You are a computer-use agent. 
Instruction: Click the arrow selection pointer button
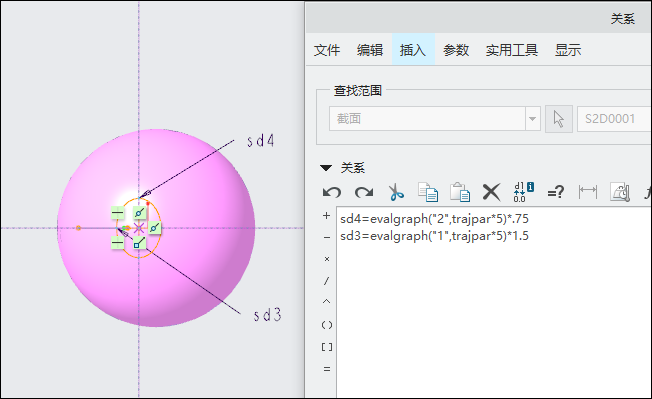coord(559,119)
